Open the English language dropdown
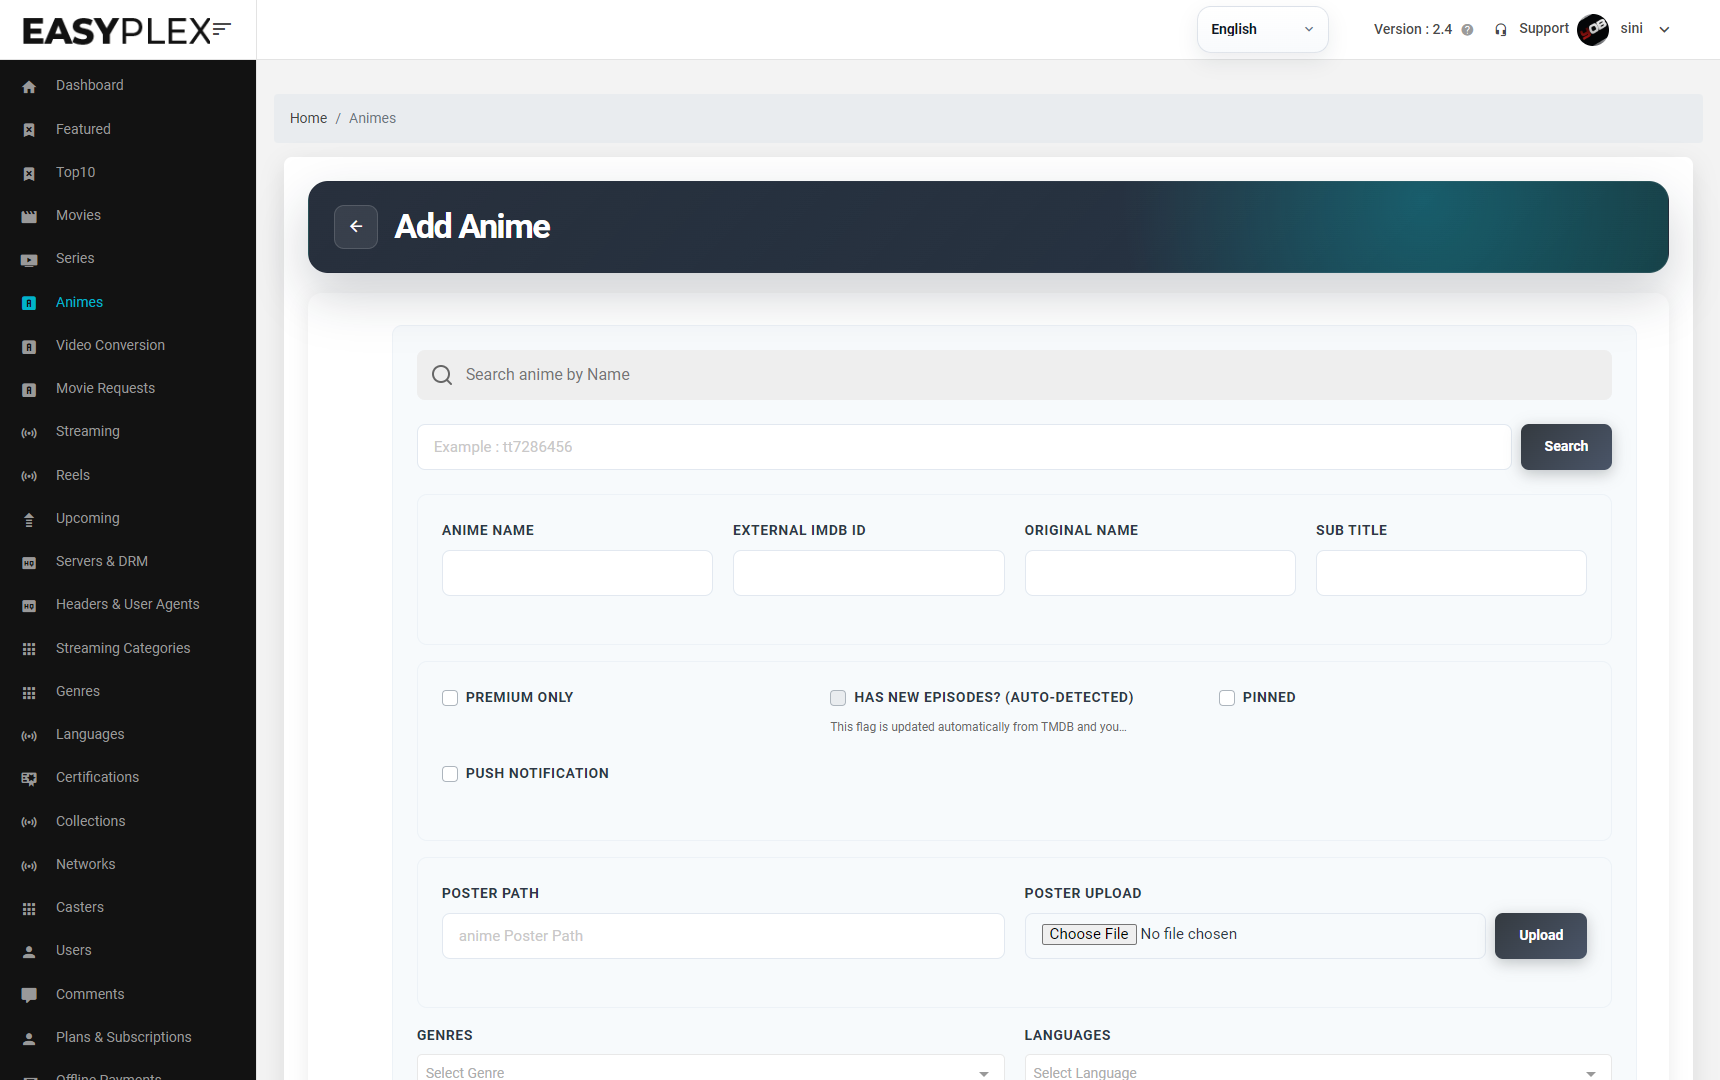Viewport: 1720px width, 1080px height. click(x=1262, y=30)
